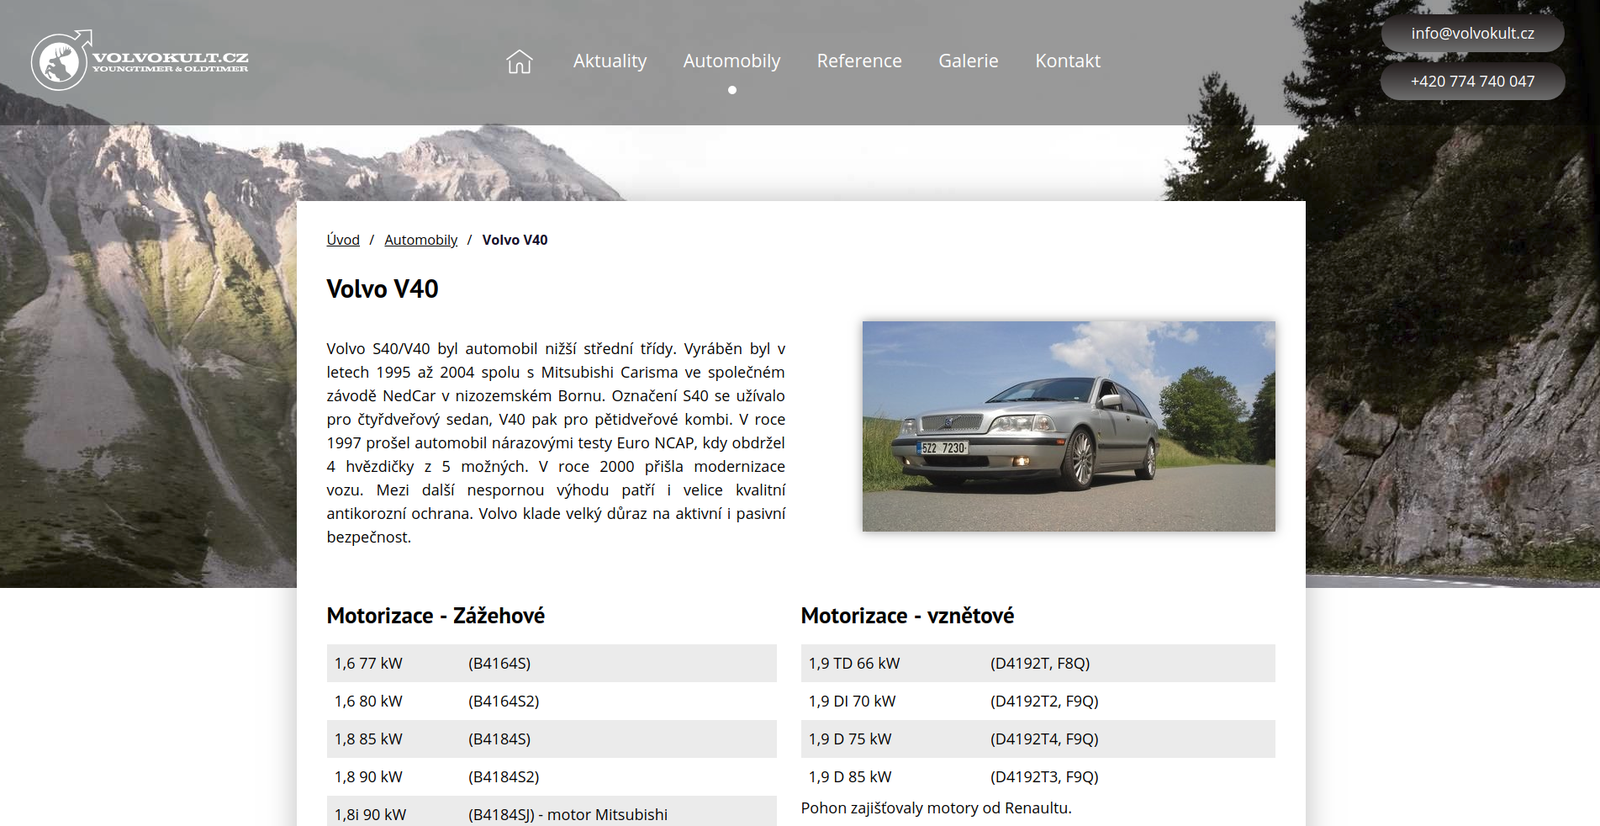Image resolution: width=1600 pixels, height=826 pixels.
Task: Open the Galerie section
Action: point(968,61)
